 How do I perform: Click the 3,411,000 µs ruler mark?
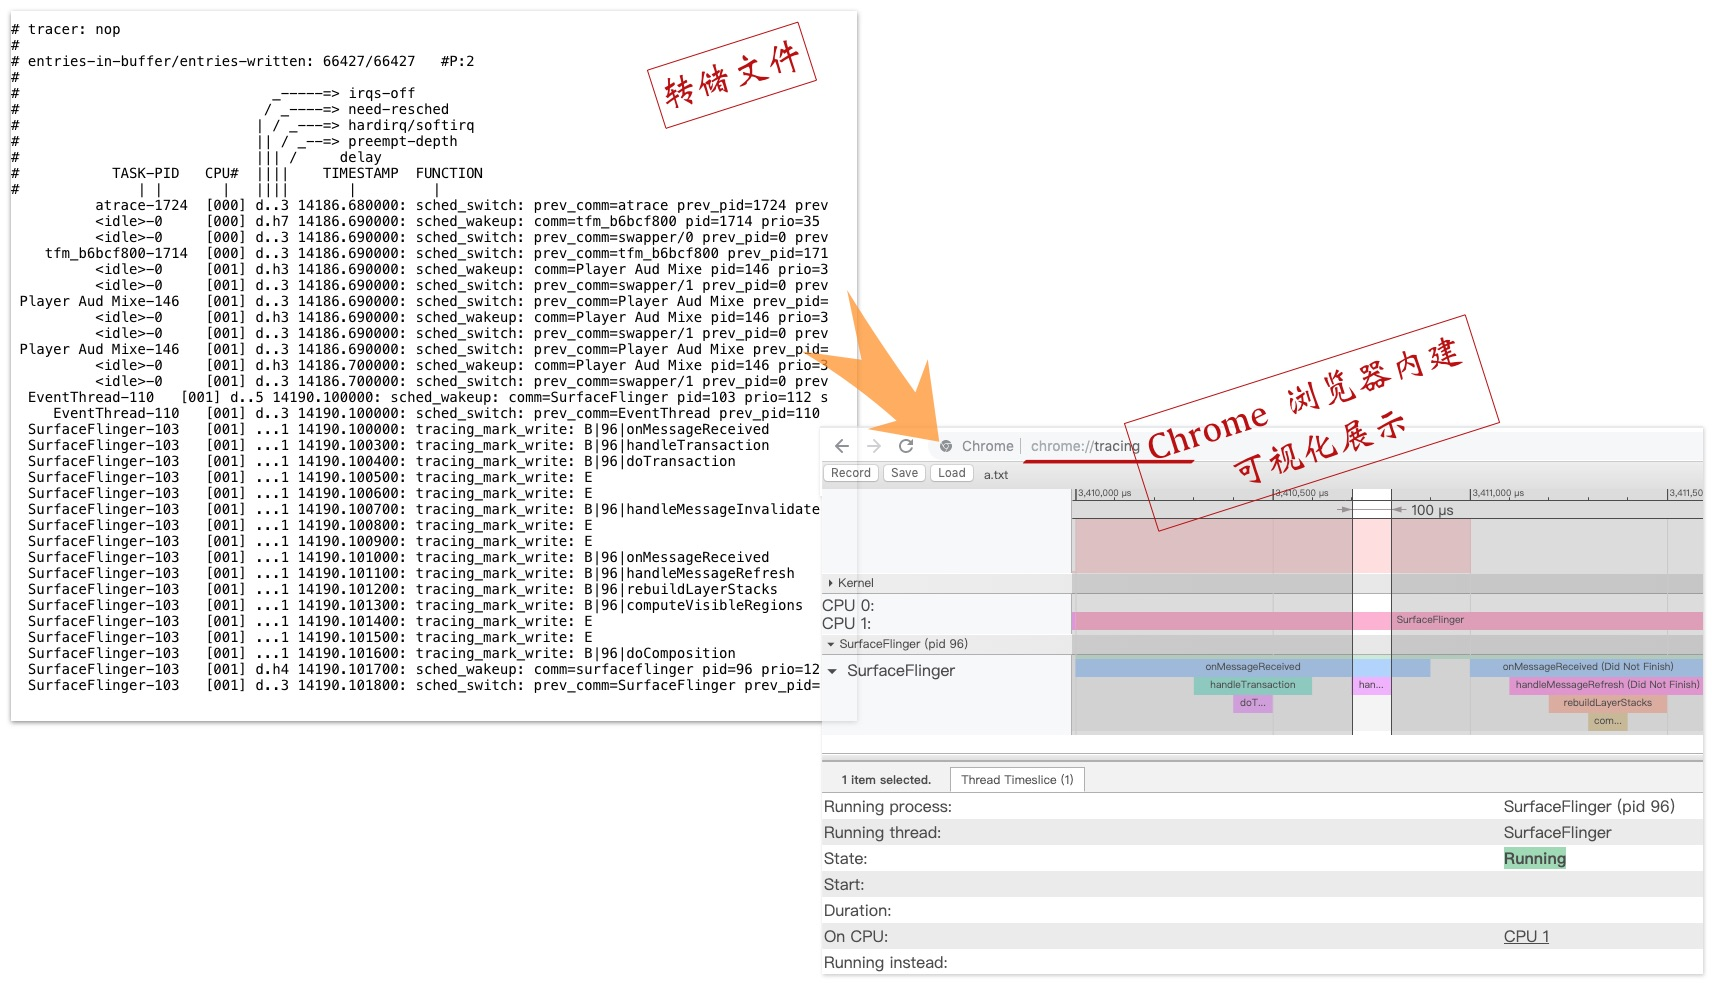(x=1497, y=493)
